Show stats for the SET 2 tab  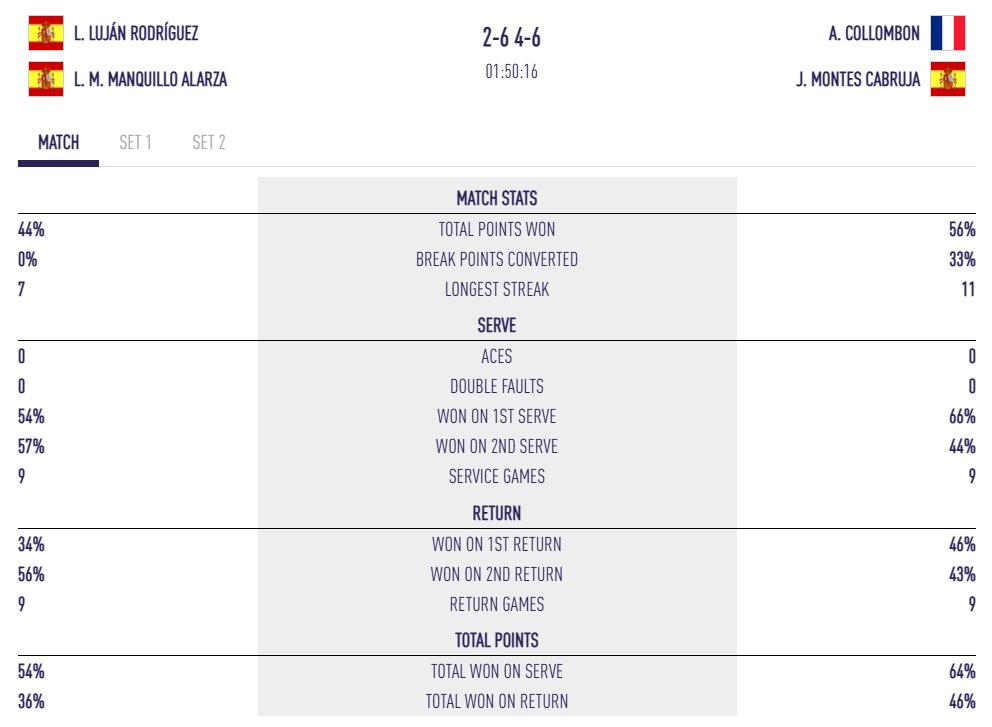(208, 142)
